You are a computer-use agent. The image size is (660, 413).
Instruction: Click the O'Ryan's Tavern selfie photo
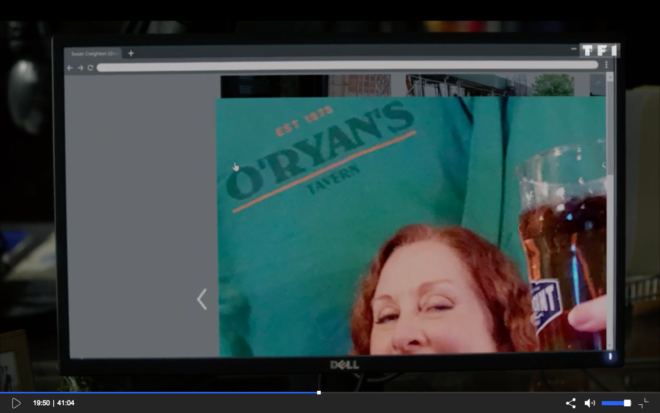(x=412, y=226)
